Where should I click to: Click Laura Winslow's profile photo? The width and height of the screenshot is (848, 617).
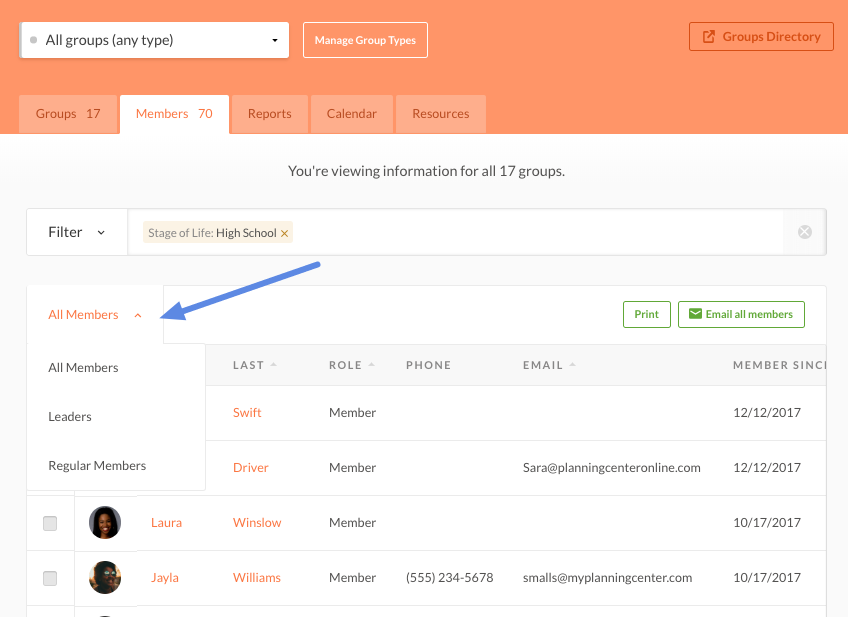105,523
